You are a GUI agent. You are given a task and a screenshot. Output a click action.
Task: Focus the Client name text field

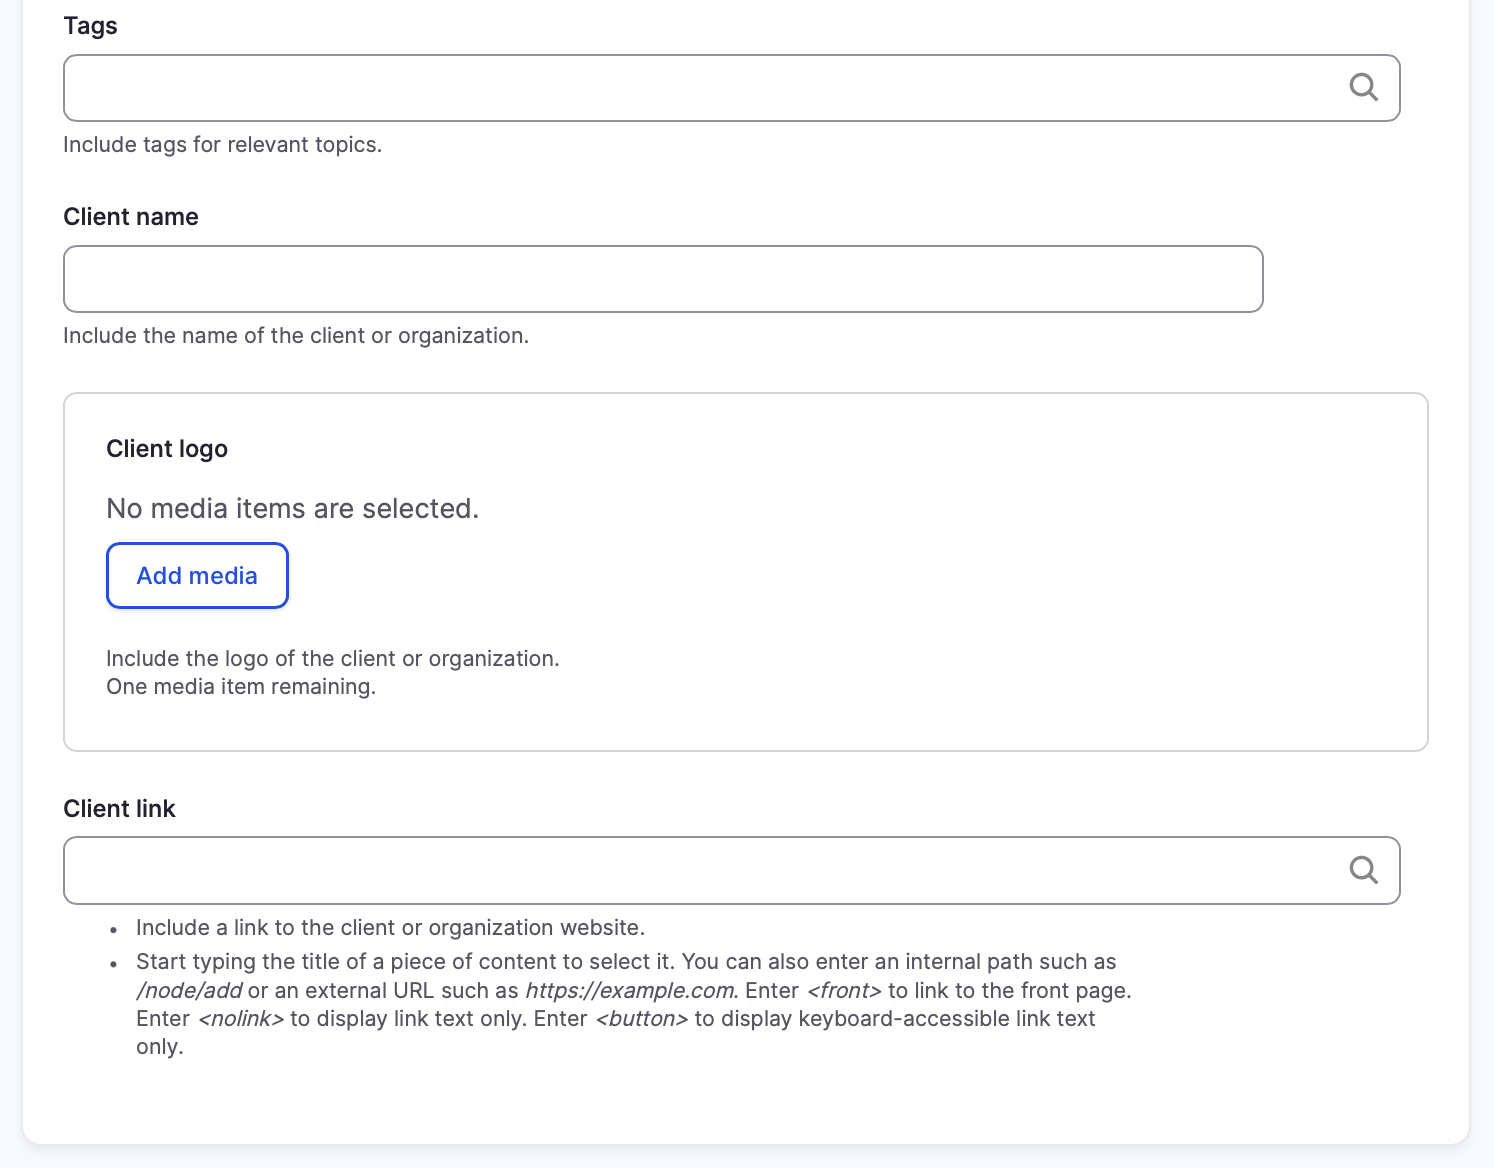(663, 279)
